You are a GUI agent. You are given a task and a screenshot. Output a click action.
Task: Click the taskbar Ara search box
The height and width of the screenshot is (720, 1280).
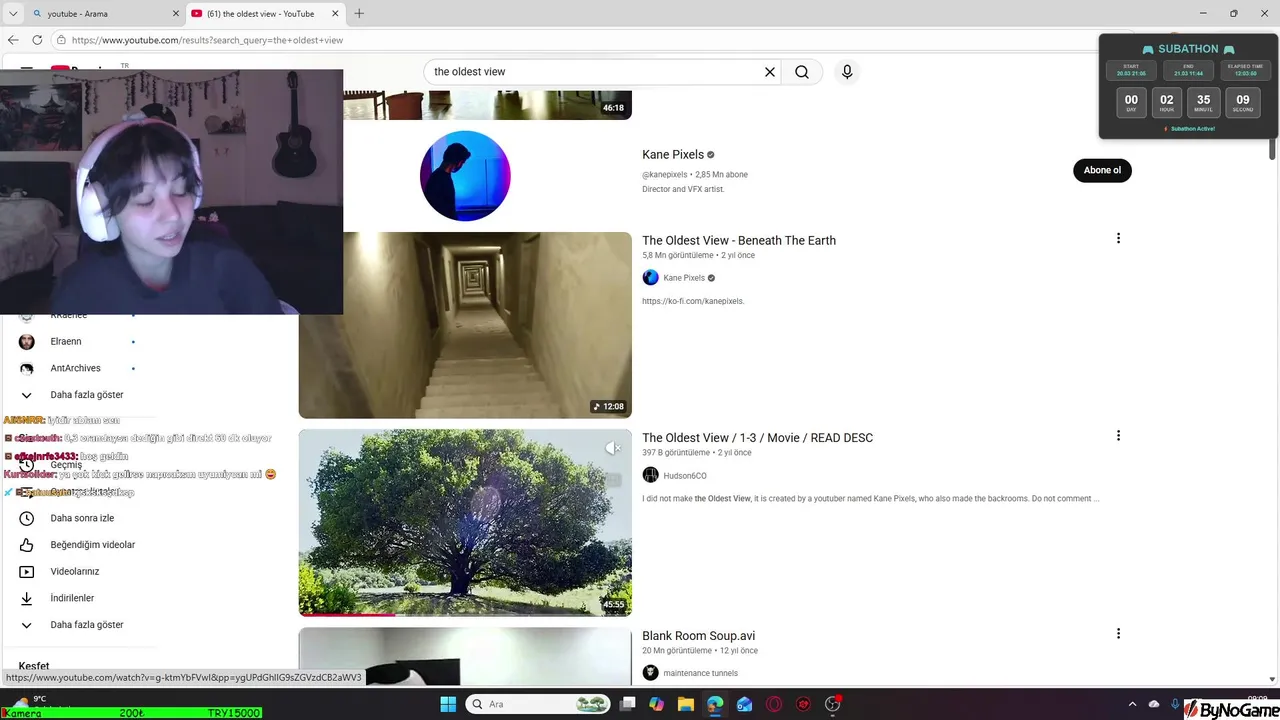pos(539,704)
